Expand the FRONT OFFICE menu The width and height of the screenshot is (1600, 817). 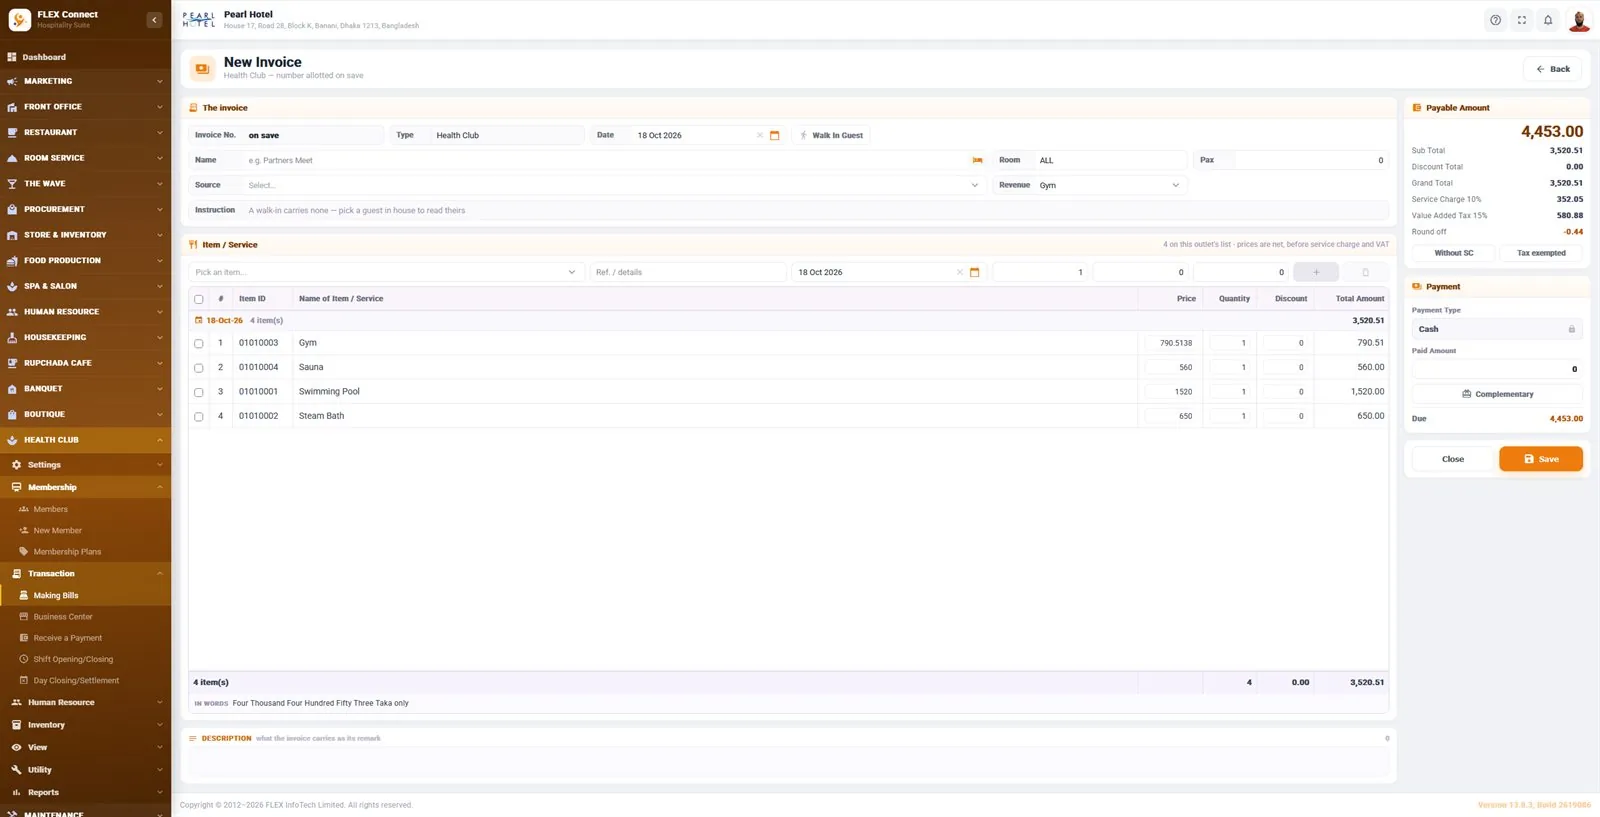(85, 107)
